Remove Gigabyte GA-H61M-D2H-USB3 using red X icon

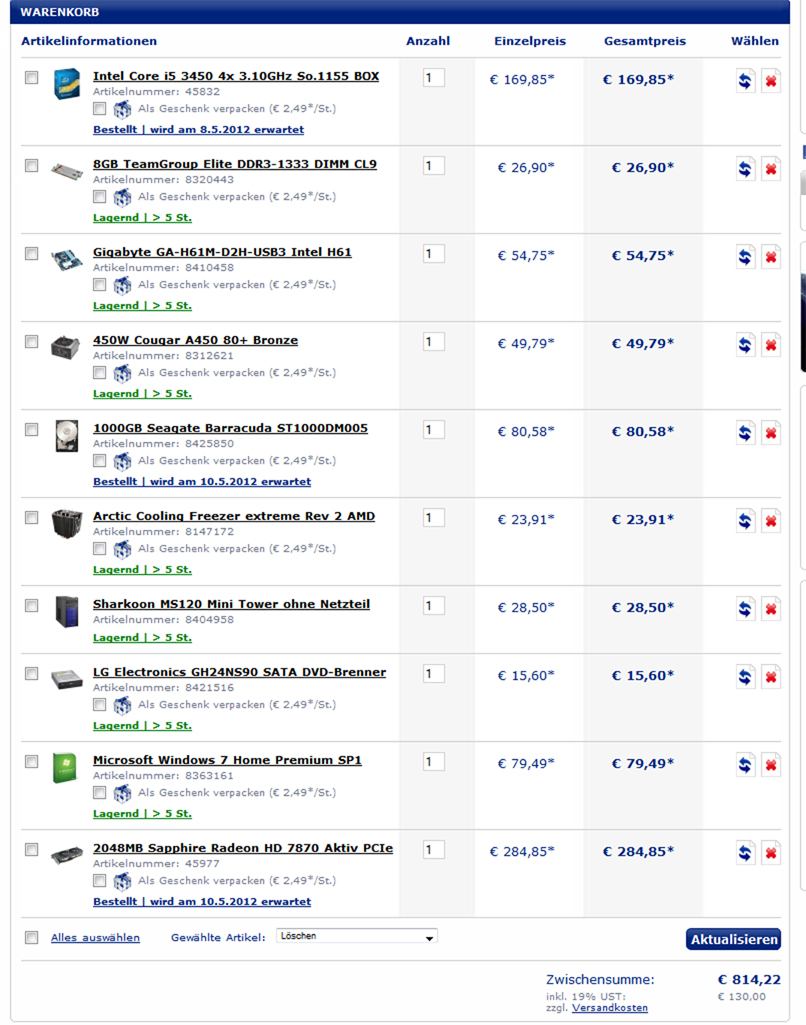771,257
